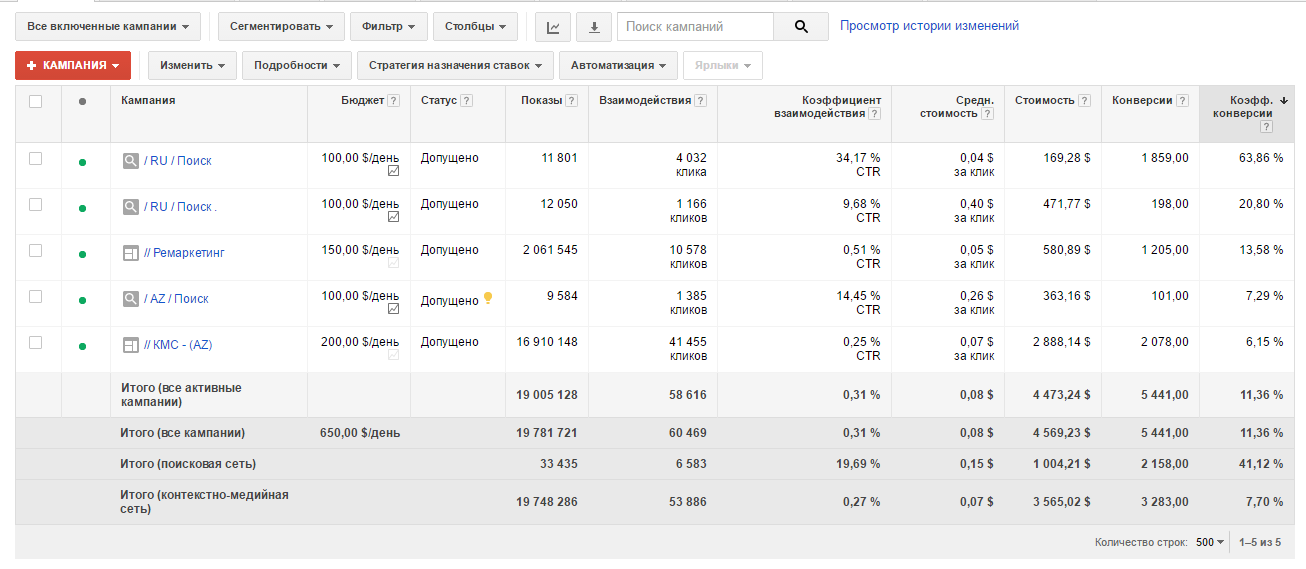Open the // КМС - (AZ) campaign link

pos(178,344)
